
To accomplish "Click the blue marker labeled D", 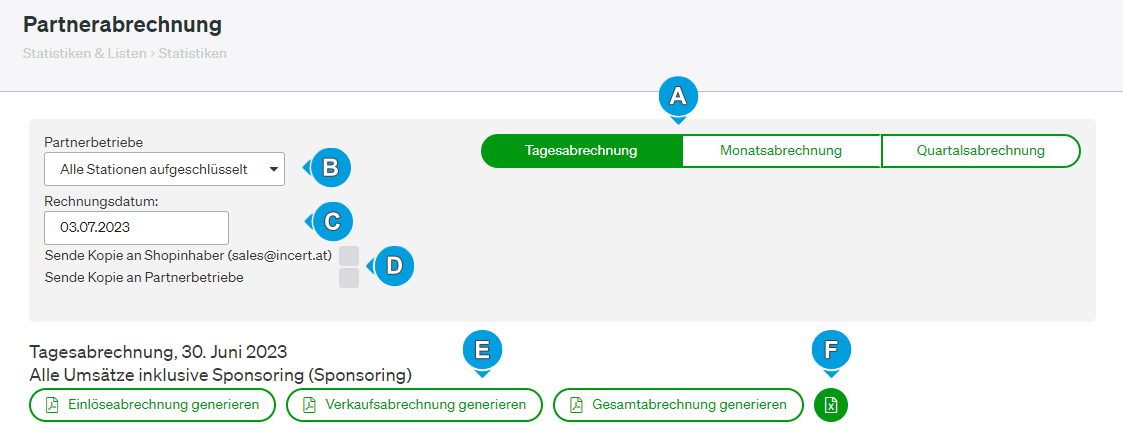I will [392, 266].
